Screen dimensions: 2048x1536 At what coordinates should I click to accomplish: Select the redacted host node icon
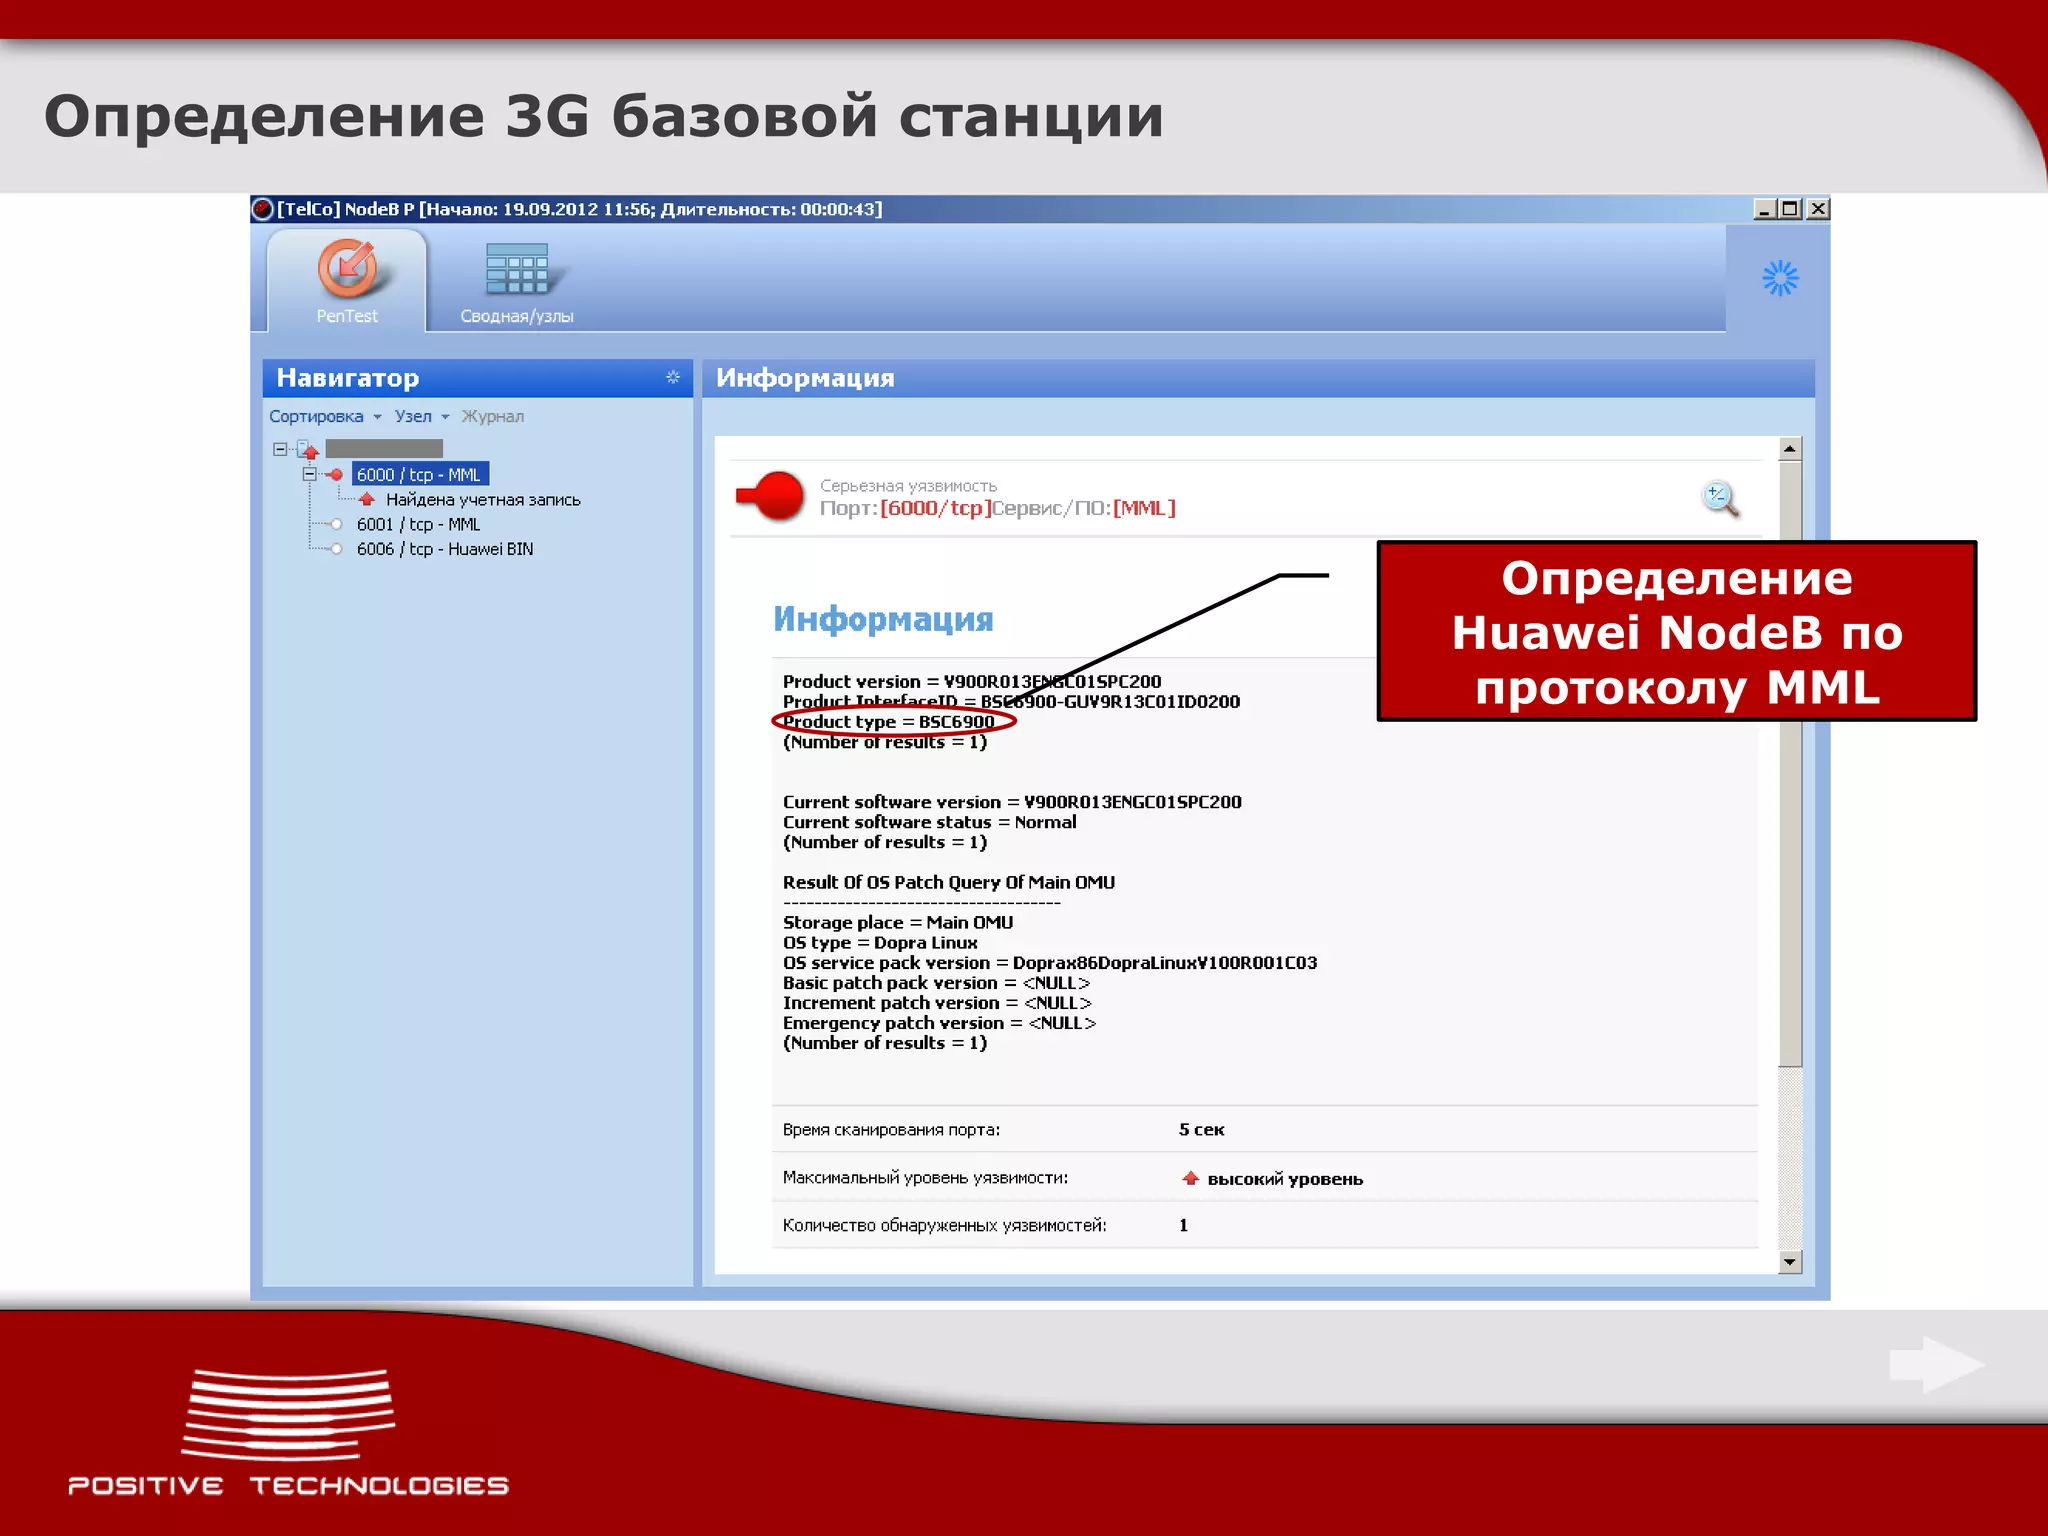pos(307,449)
